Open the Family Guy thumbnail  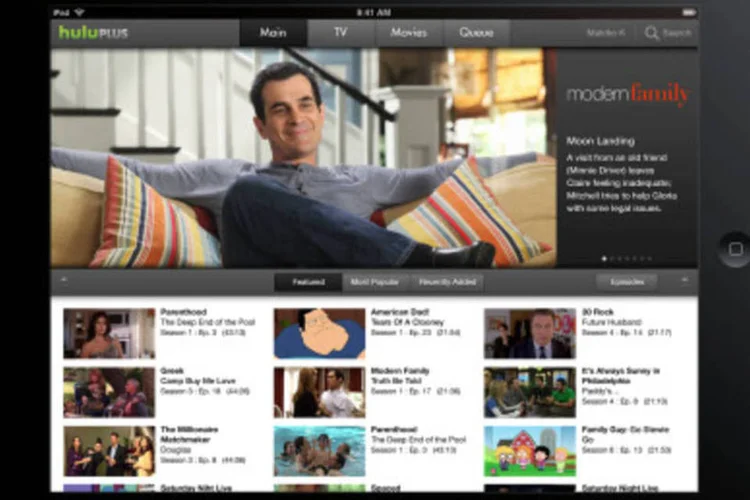click(530, 451)
